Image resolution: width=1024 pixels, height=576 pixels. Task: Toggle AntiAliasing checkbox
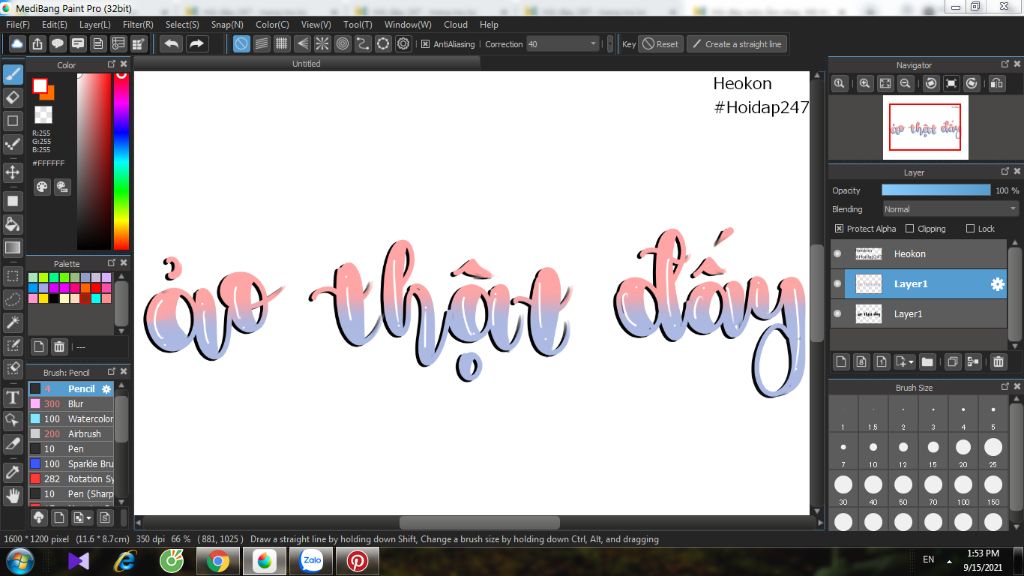[x=425, y=44]
